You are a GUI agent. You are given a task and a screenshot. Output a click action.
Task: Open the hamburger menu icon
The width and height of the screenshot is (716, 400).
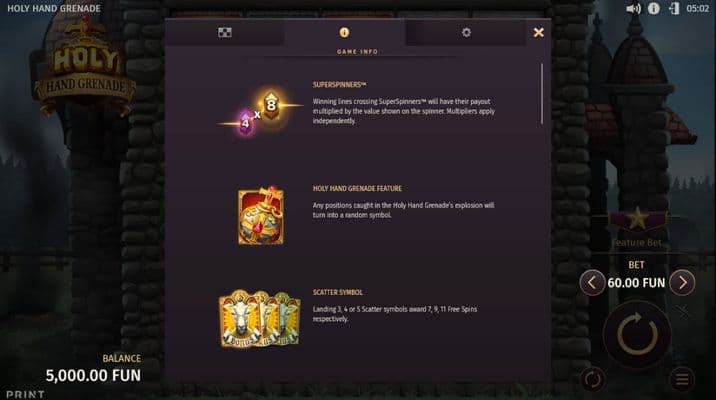682,379
